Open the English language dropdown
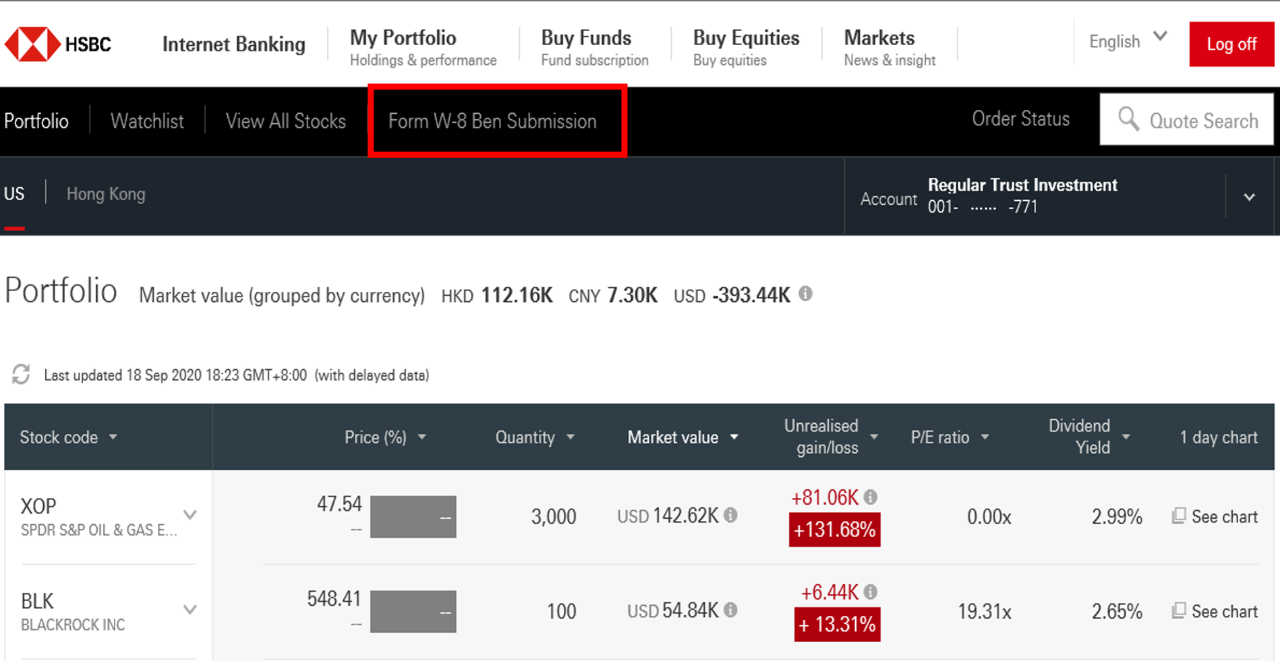 pos(1128,41)
